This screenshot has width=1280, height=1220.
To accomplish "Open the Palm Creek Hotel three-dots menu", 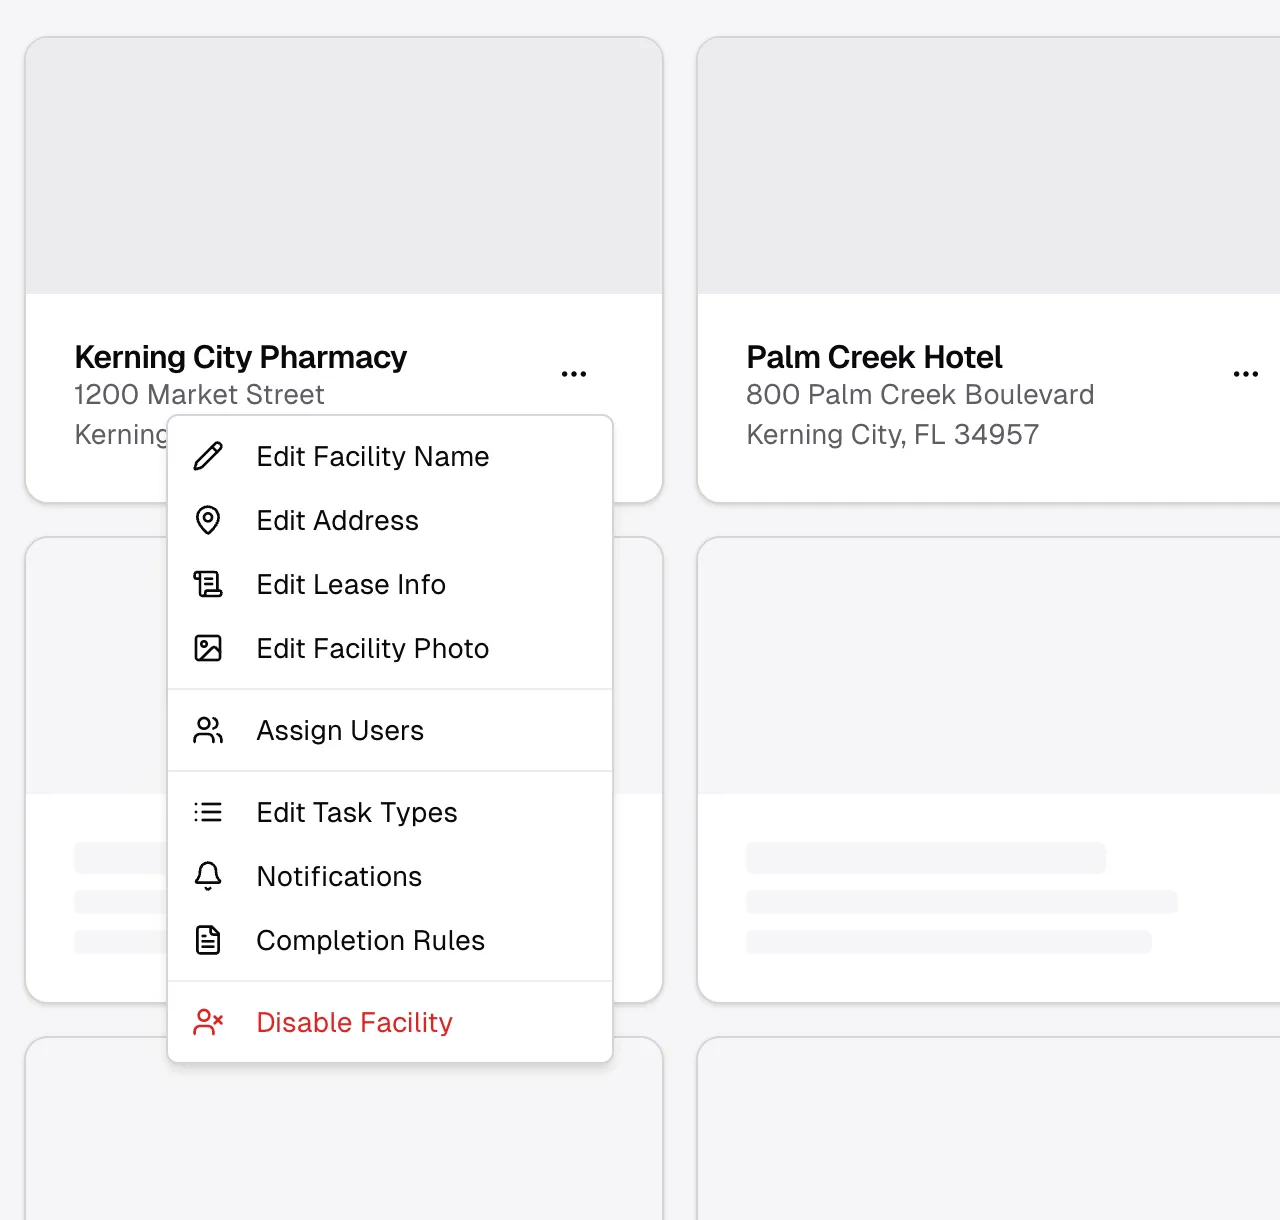I will pyautogui.click(x=1246, y=374).
